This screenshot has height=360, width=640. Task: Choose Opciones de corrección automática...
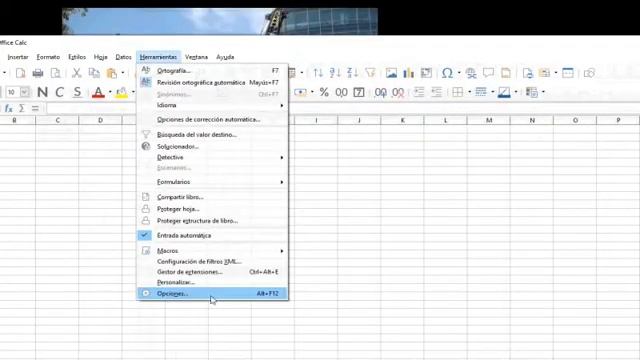pos(212,120)
